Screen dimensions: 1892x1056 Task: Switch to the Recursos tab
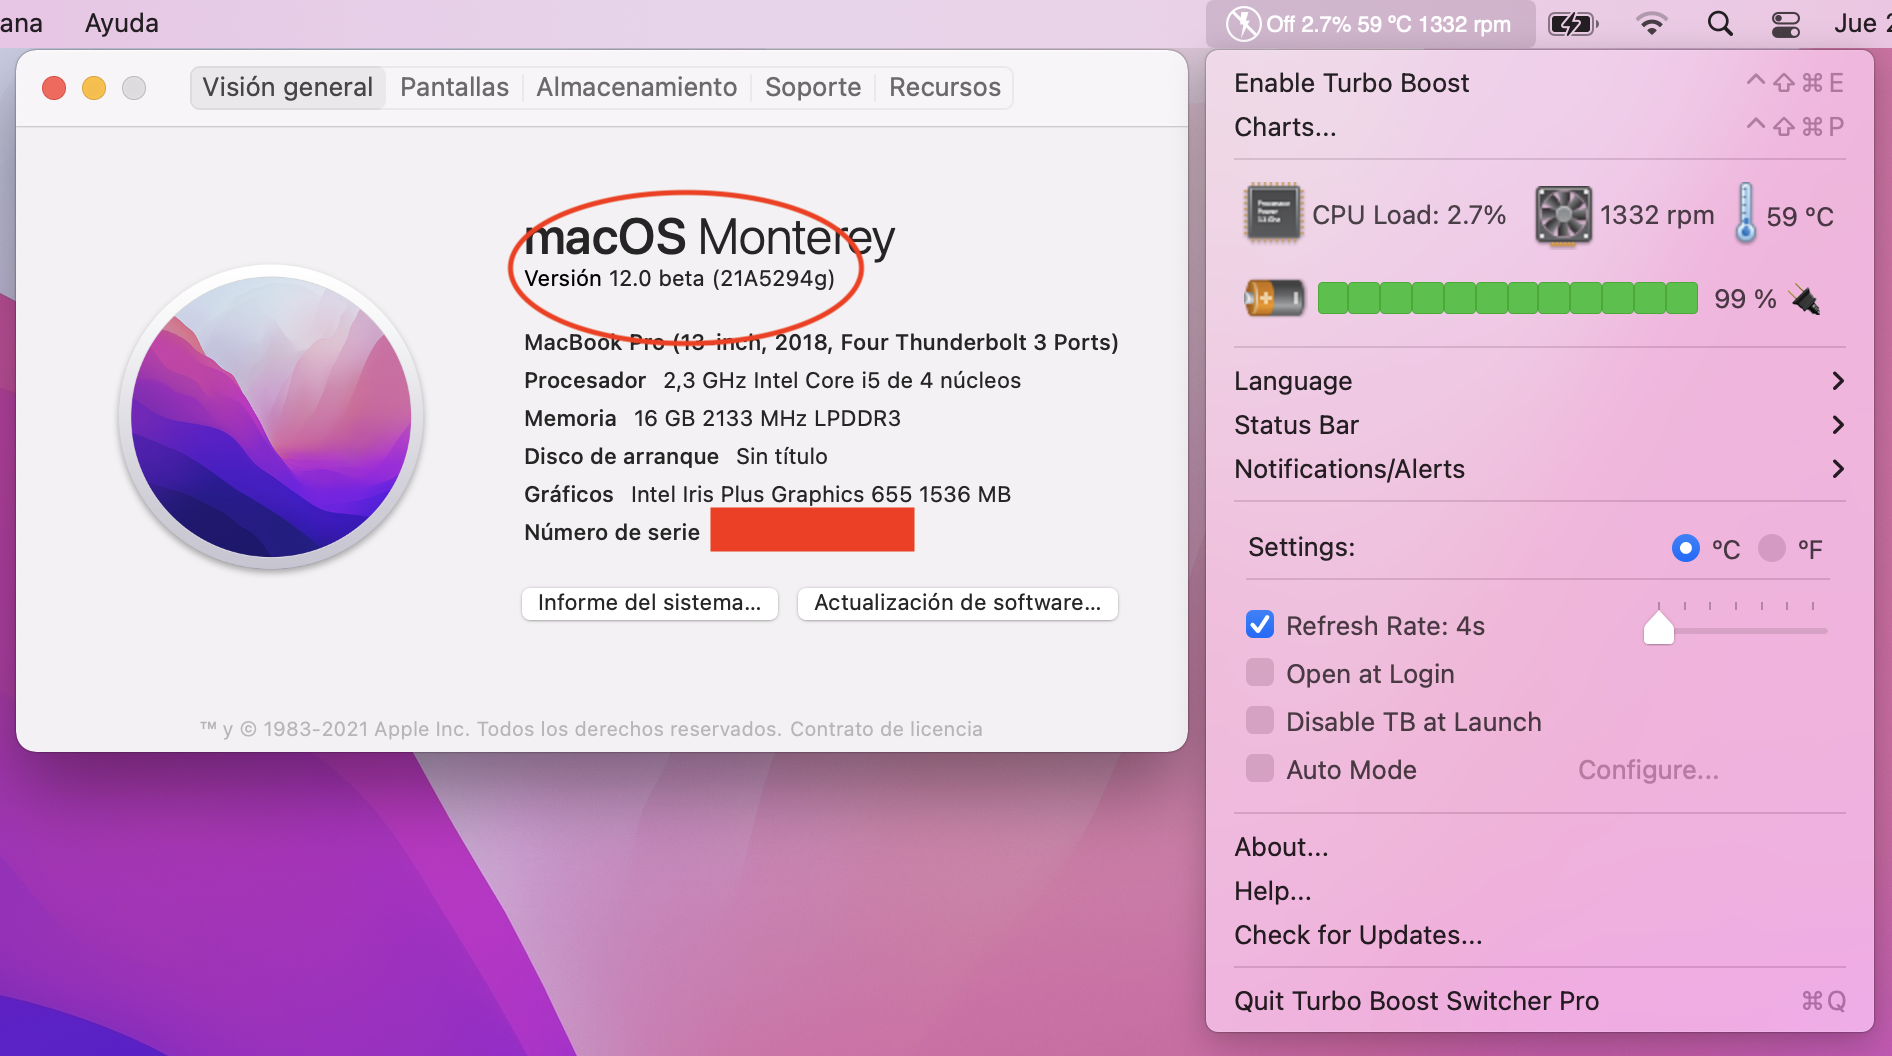(x=944, y=88)
